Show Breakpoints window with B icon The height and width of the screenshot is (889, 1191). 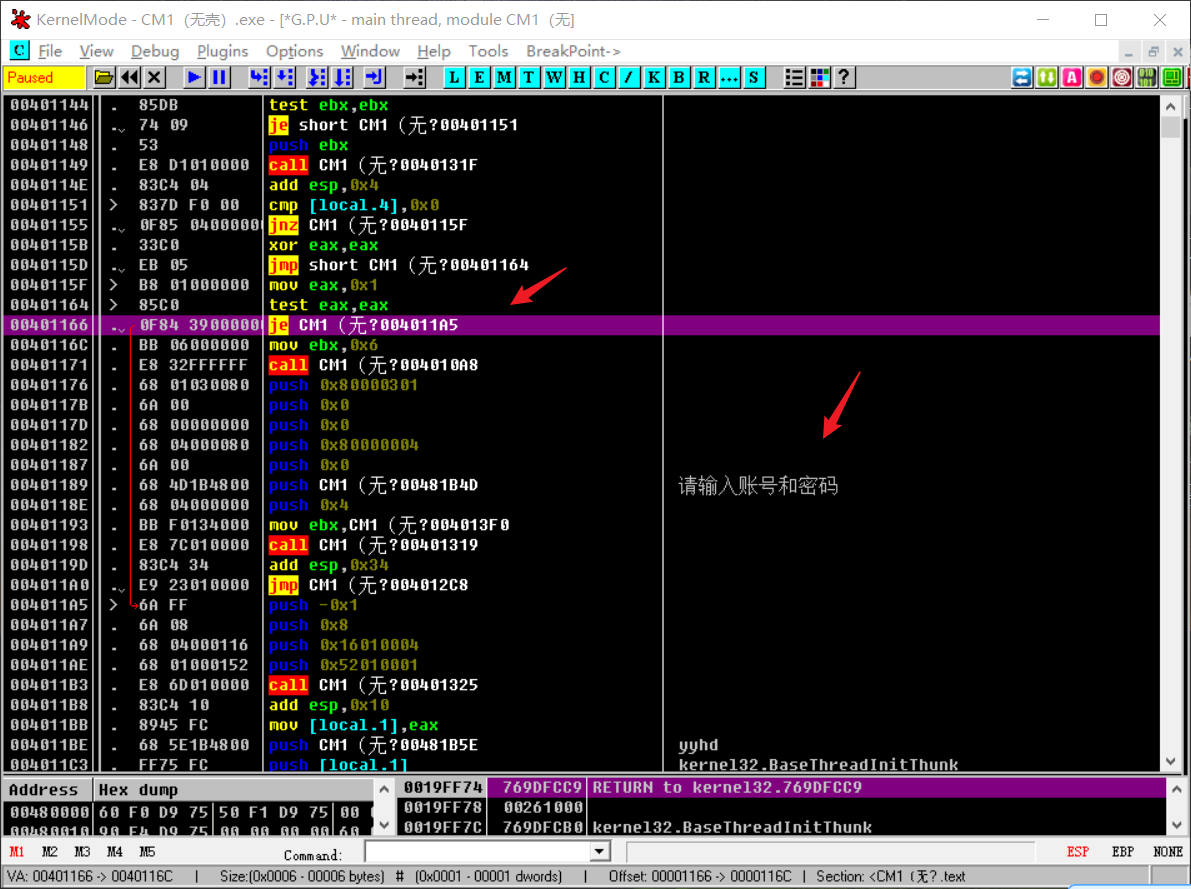coord(679,77)
